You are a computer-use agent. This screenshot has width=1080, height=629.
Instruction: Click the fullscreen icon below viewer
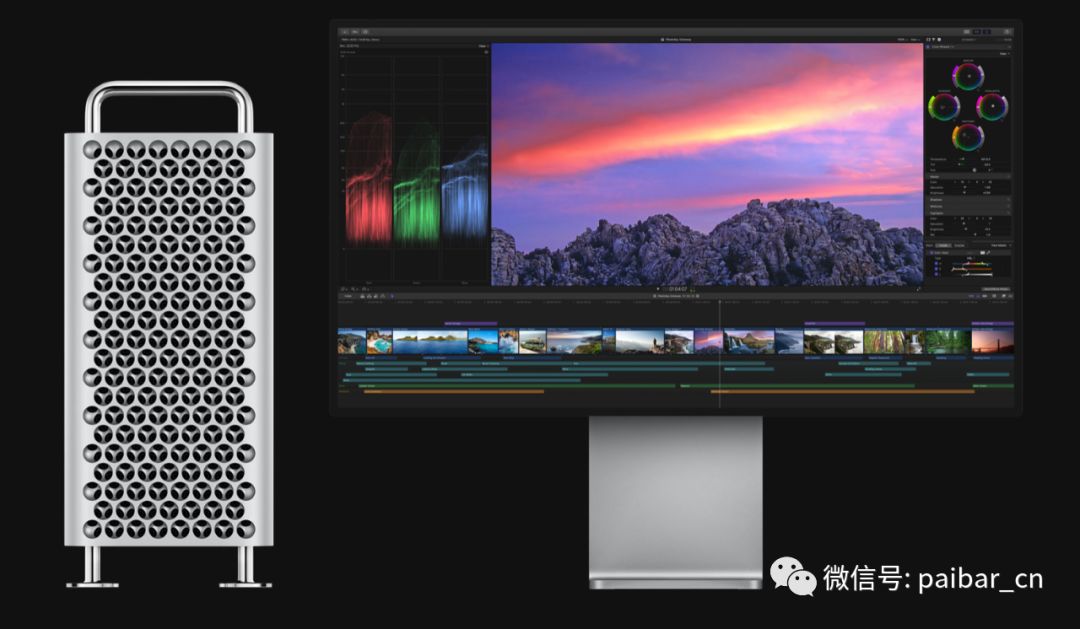(x=918, y=290)
